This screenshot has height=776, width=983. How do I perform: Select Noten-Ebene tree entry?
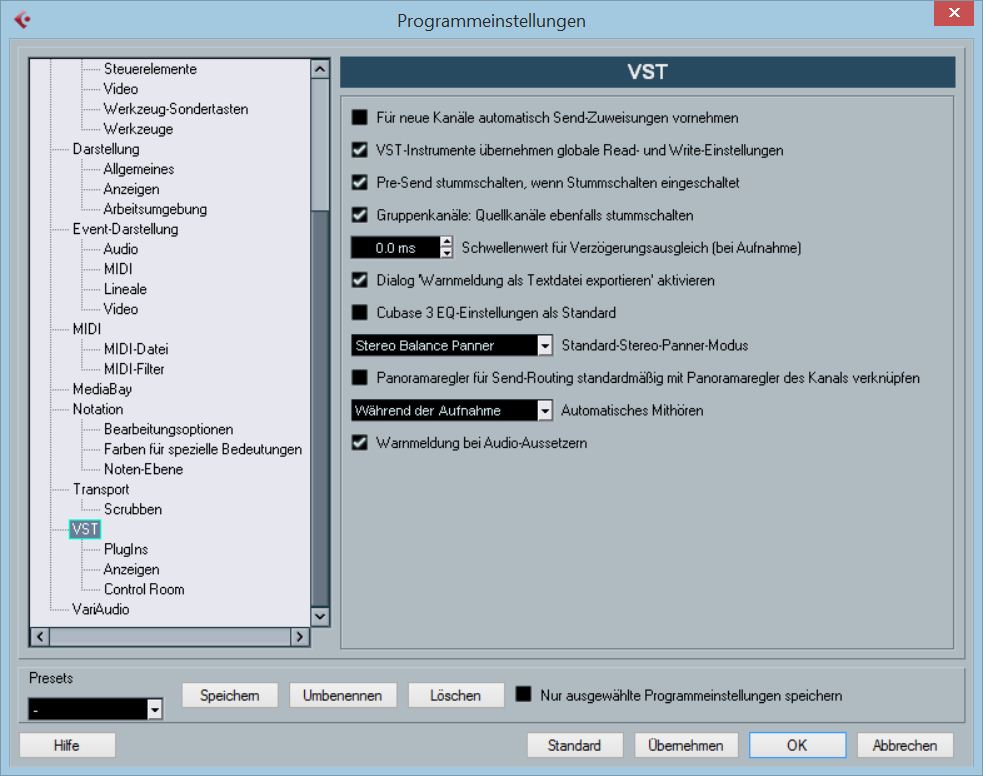(144, 469)
